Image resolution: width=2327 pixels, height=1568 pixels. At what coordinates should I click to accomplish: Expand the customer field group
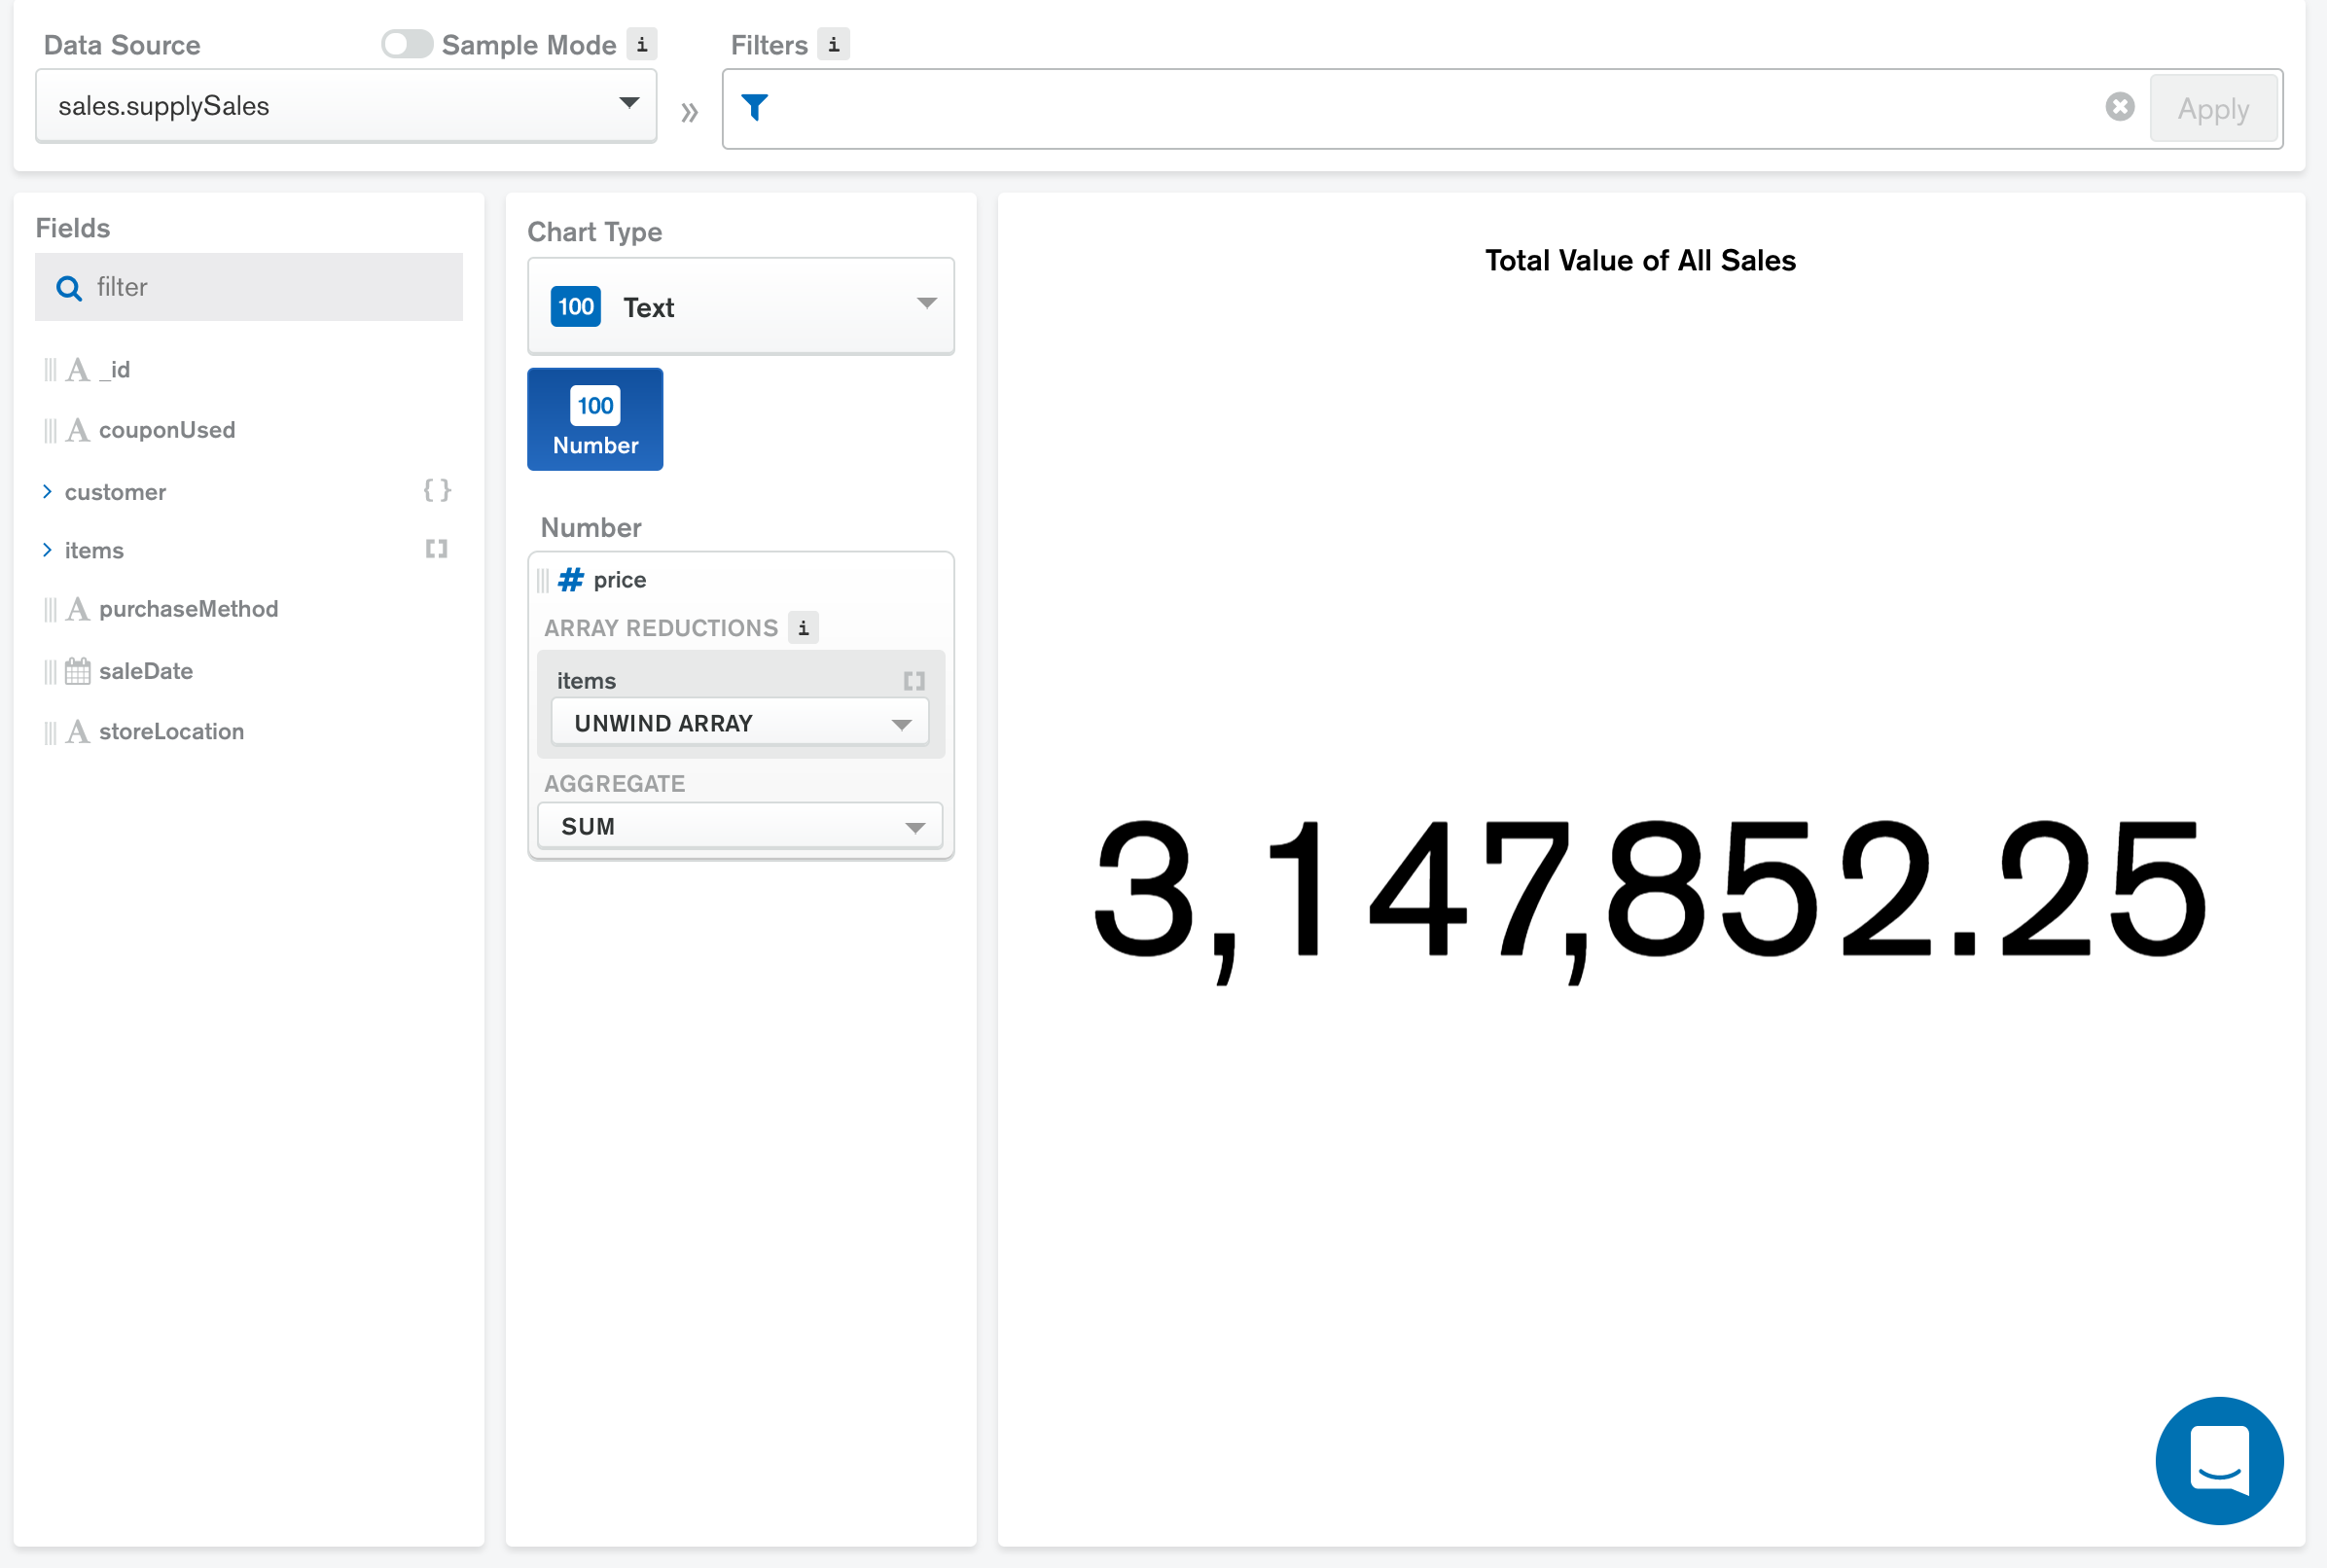(x=47, y=491)
